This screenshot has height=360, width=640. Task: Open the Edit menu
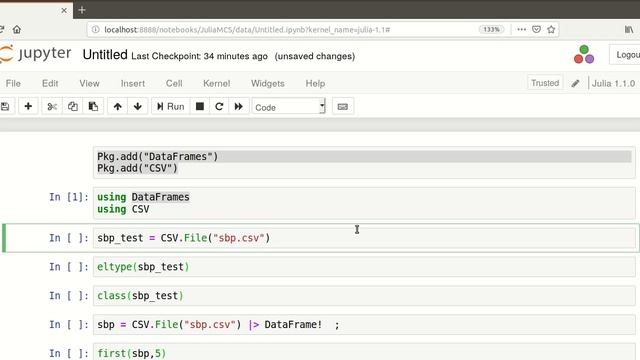(x=50, y=83)
